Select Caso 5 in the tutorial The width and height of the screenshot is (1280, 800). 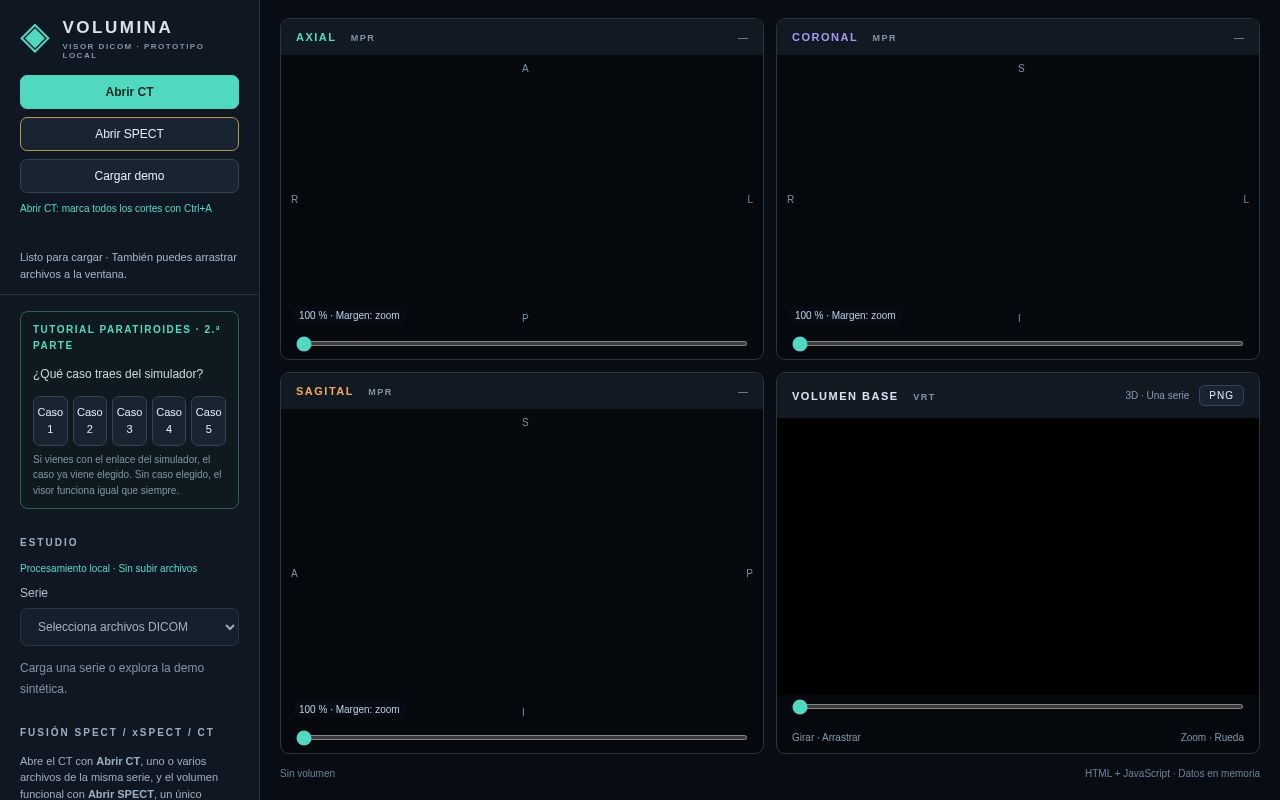click(x=208, y=421)
